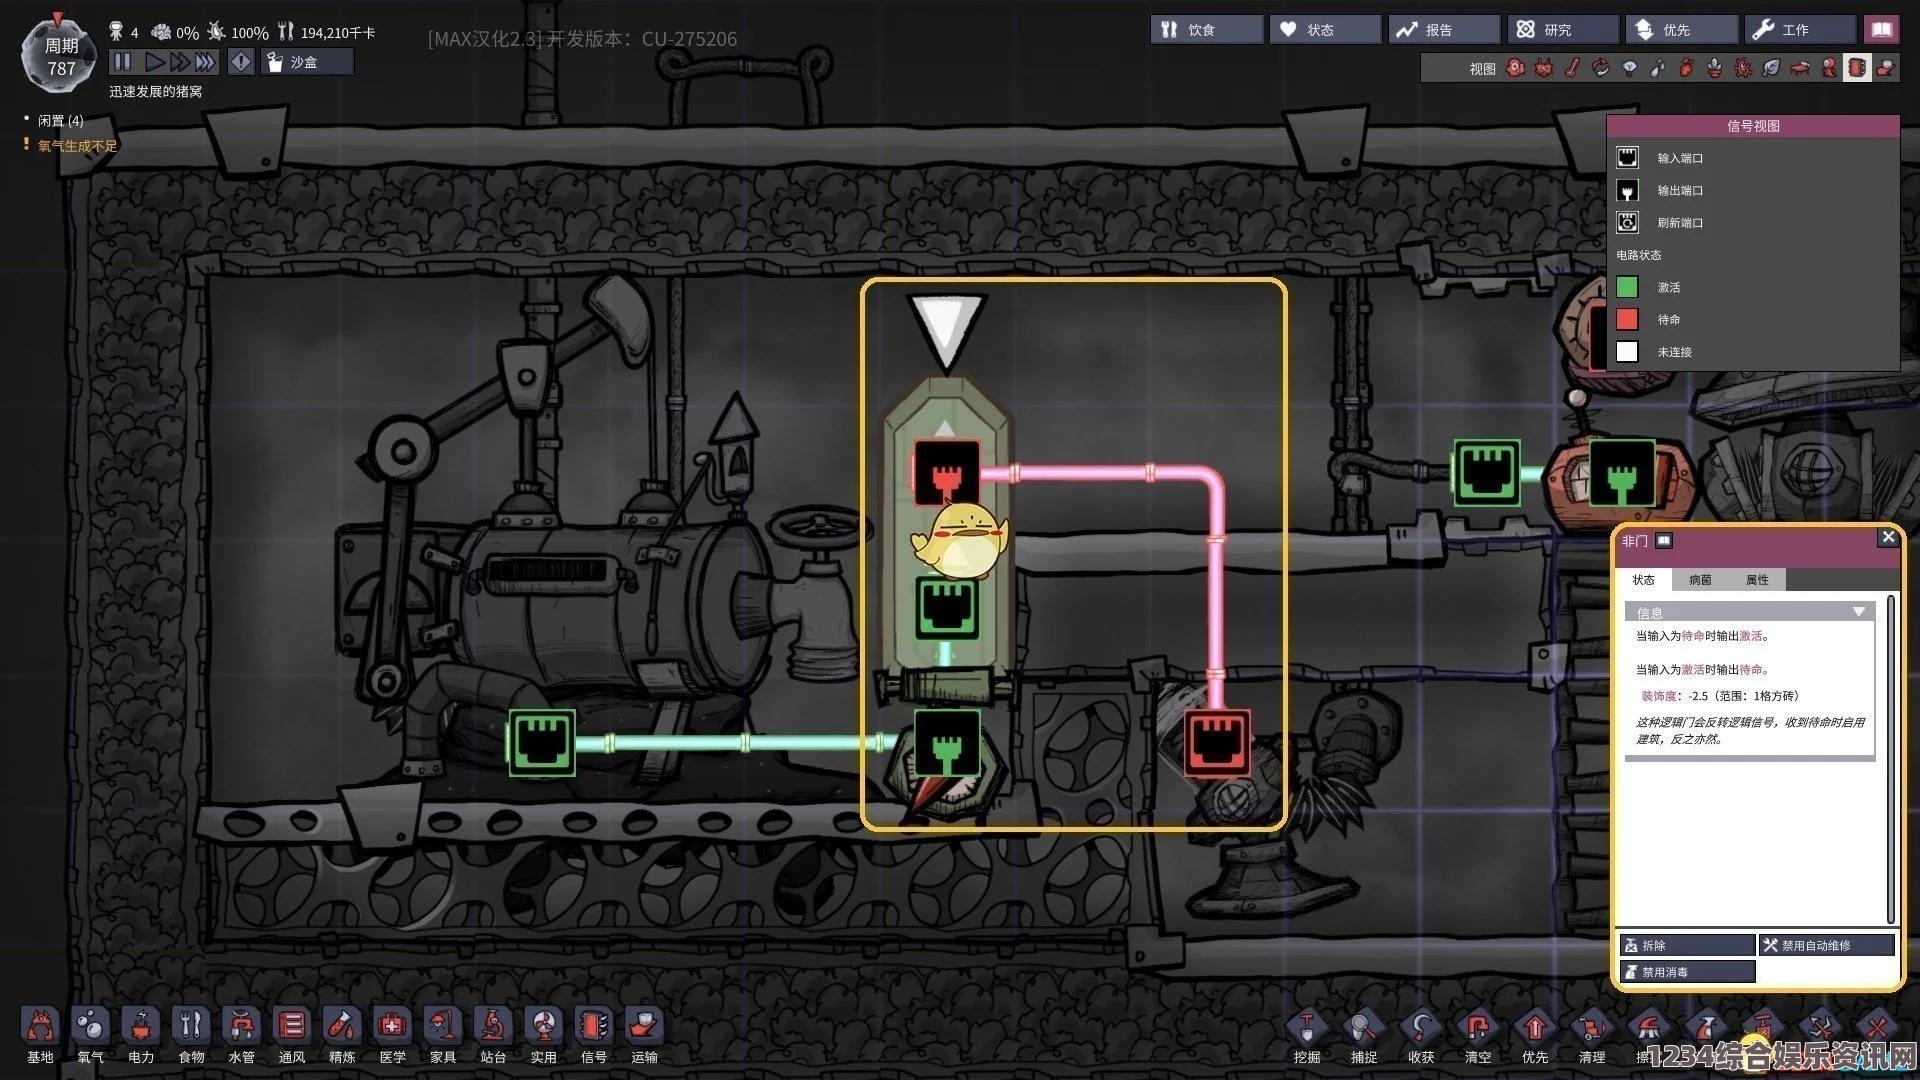Click the insufficient oxygen (氧气生成不足) warning
1920x1080 pixels.
(x=77, y=146)
